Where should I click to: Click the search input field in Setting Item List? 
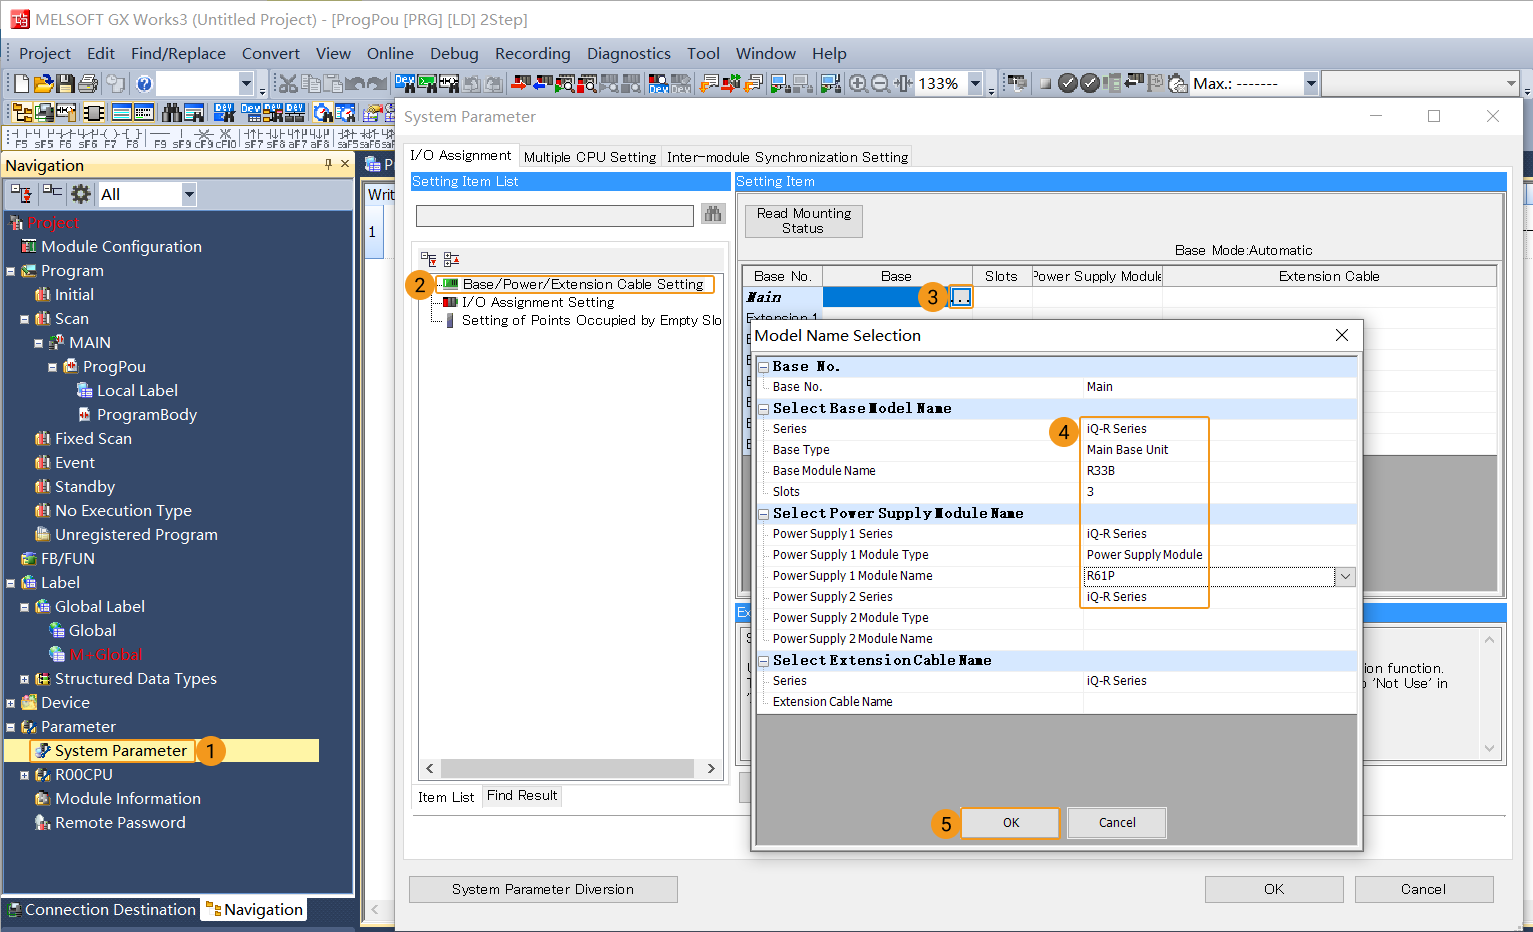[554, 216]
